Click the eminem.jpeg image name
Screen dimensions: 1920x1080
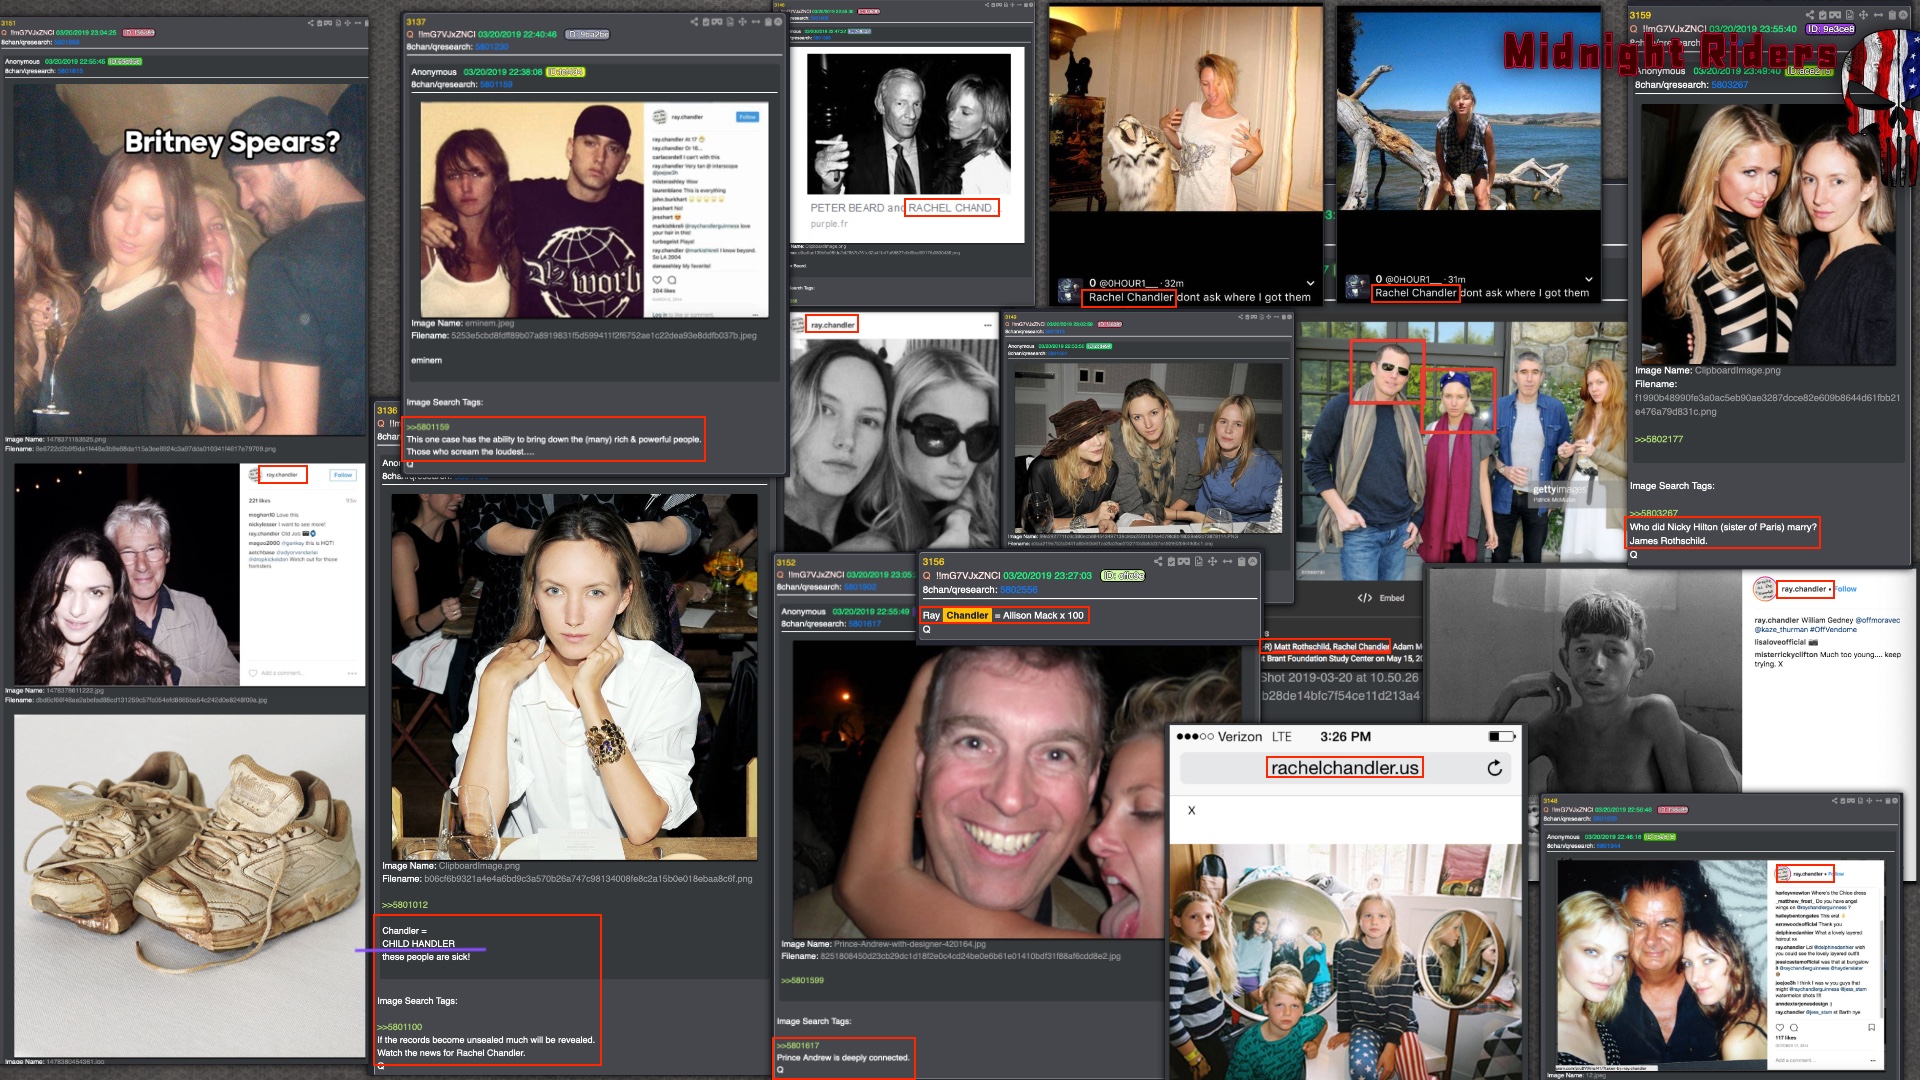click(489, 323)
